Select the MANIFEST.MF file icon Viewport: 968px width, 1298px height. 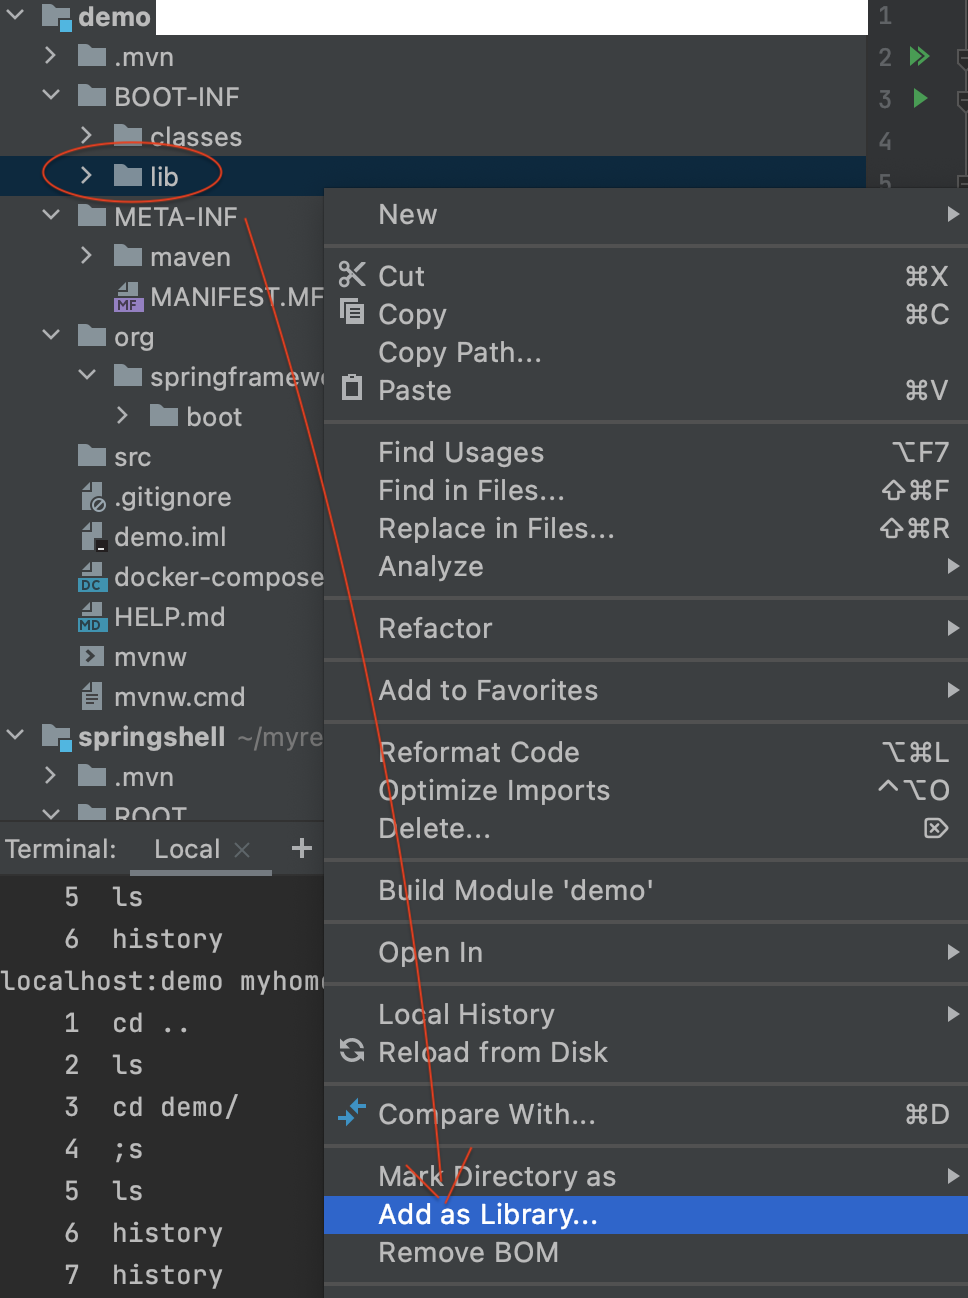(x=127, y=297)
